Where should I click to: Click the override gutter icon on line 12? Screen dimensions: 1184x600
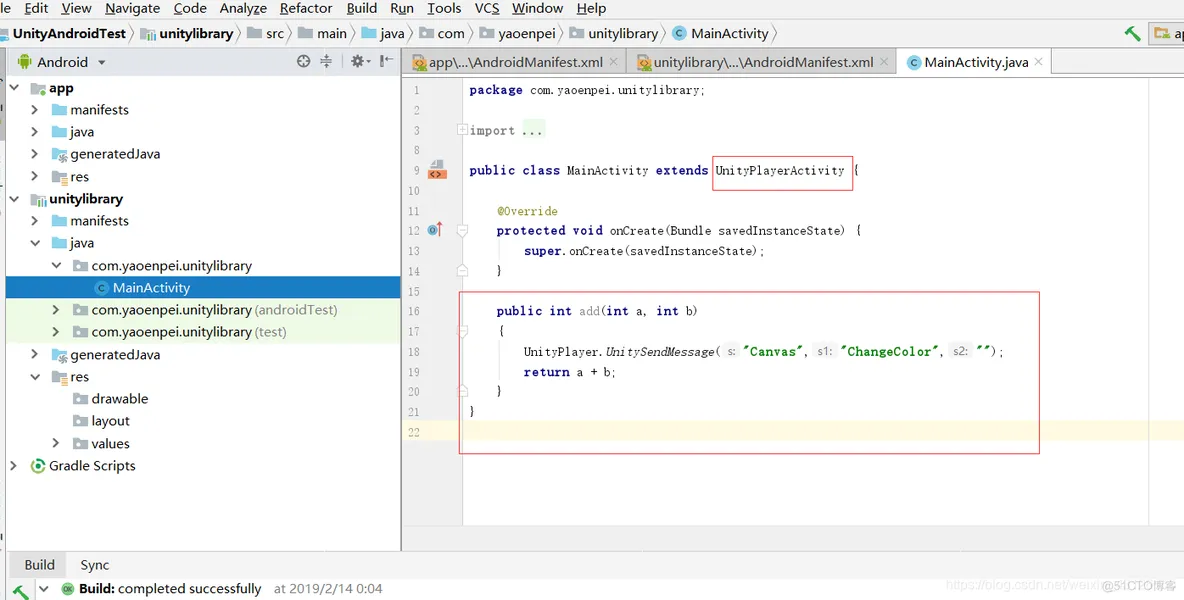[x=435, y=229]
